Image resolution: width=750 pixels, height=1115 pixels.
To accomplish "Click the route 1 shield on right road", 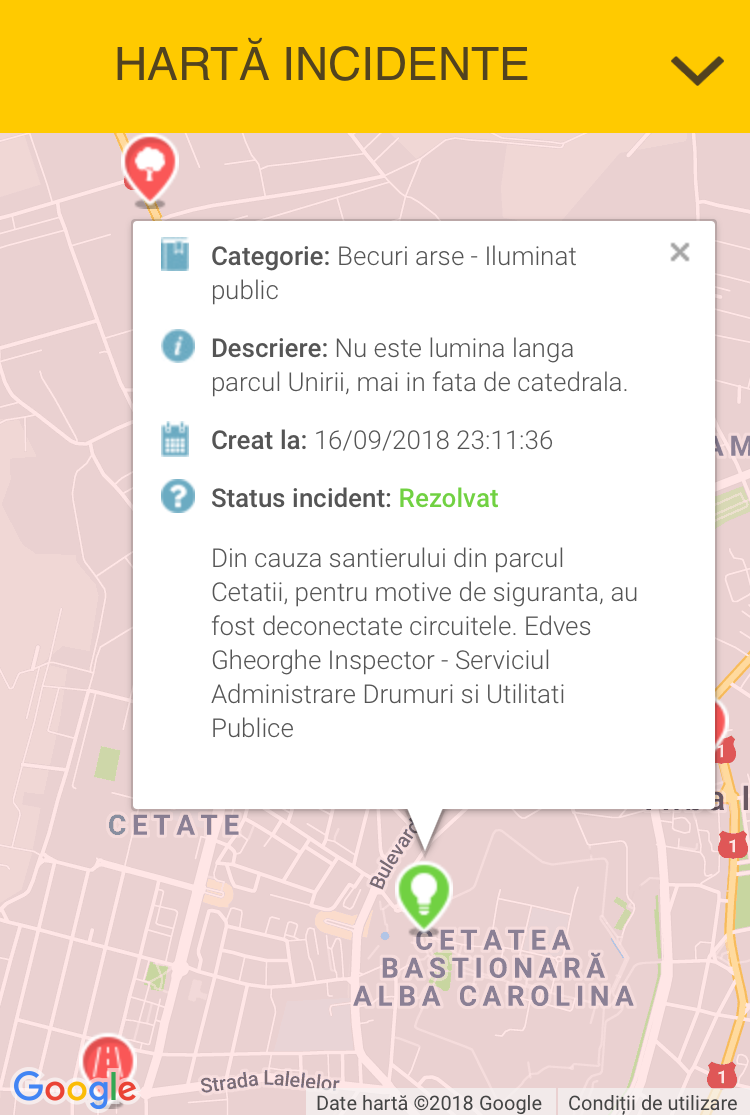I will pos(733,847).
